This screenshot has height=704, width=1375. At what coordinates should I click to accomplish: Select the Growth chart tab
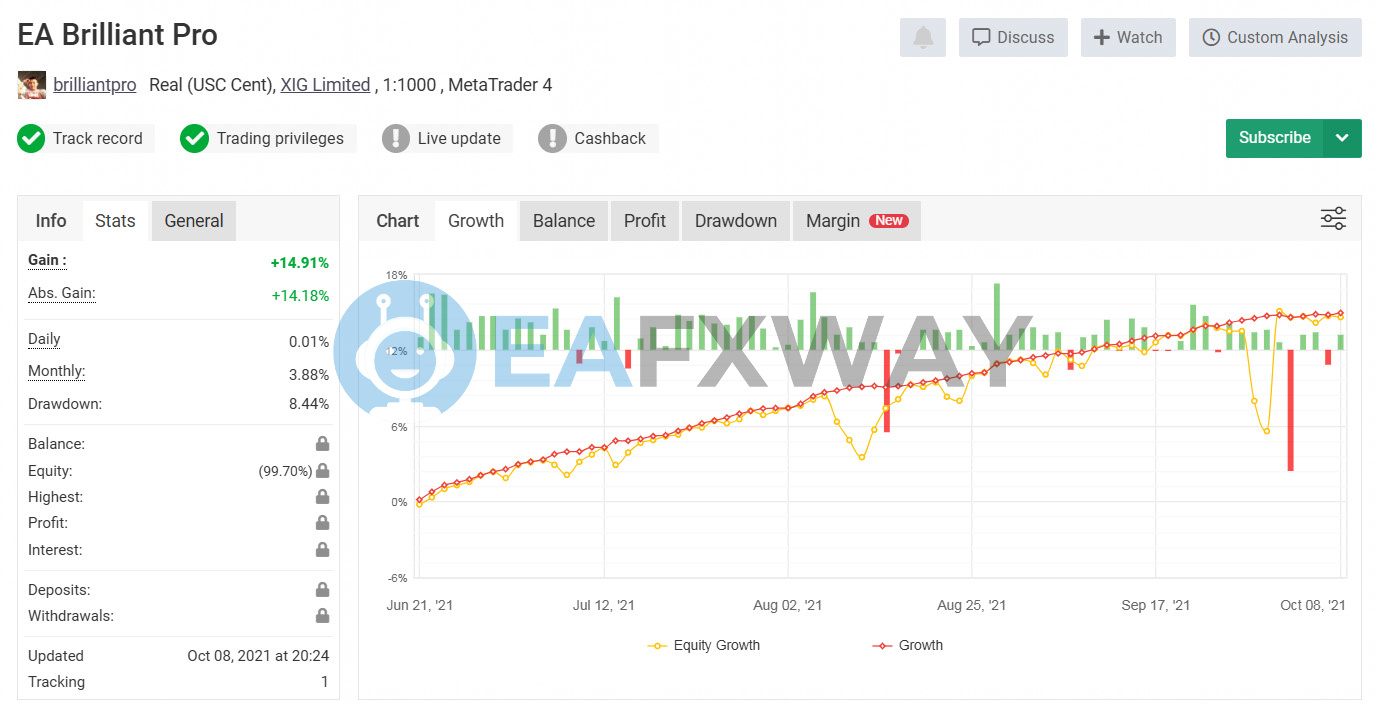[476, 221]
